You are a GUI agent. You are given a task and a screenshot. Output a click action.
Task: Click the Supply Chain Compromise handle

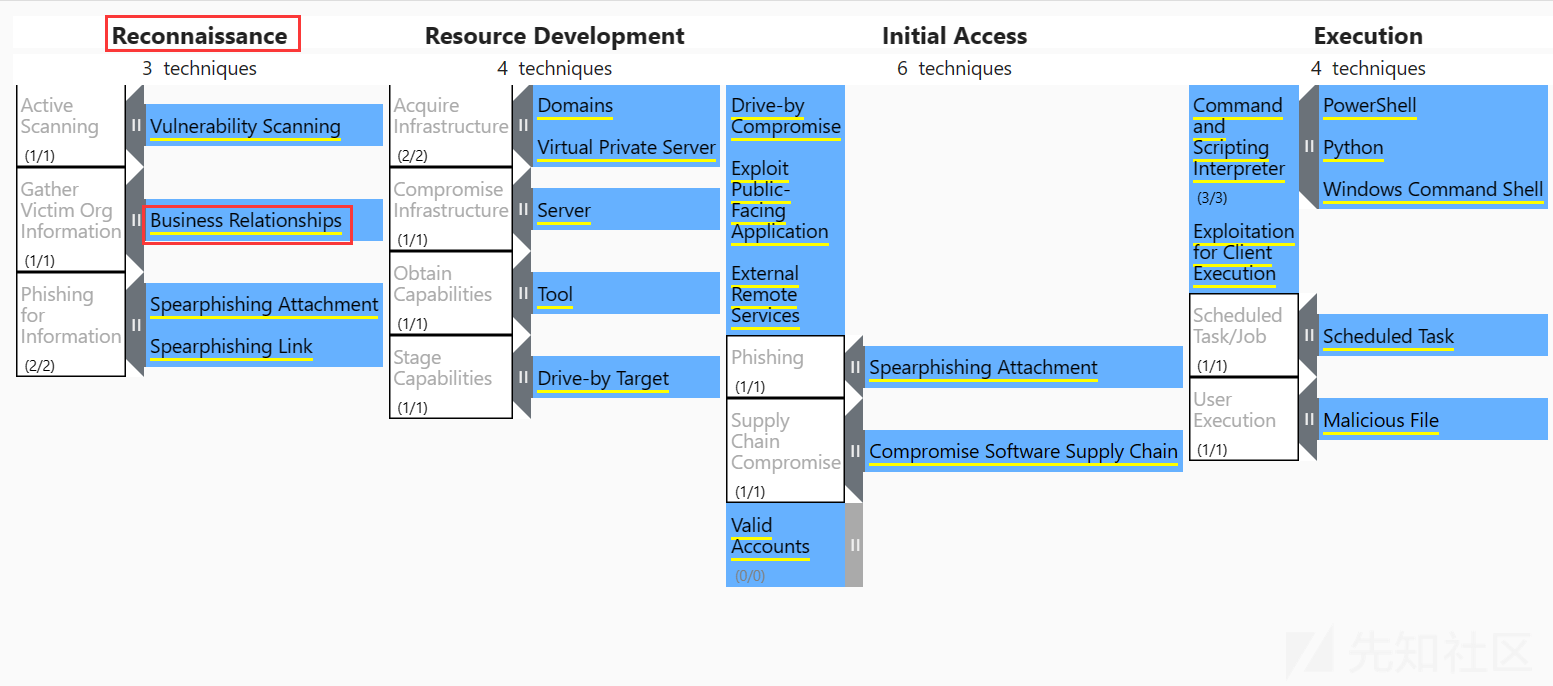pyautogui.click(x=854, y=451)
